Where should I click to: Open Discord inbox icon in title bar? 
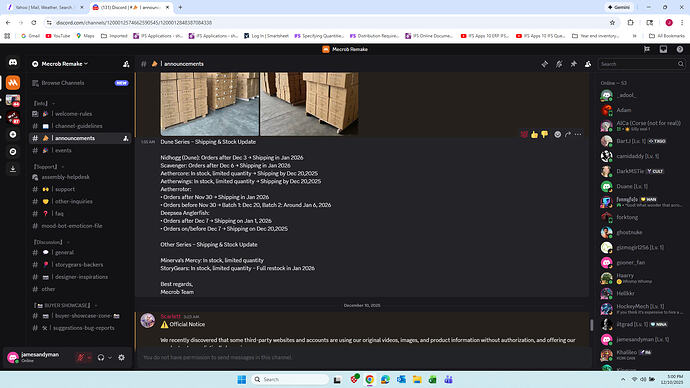pyautogui.click(x=663, y=49)
